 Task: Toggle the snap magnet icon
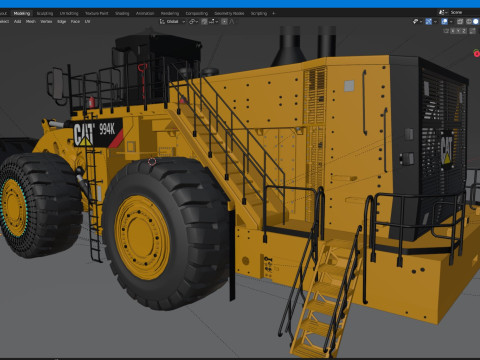tap(204, 21)
